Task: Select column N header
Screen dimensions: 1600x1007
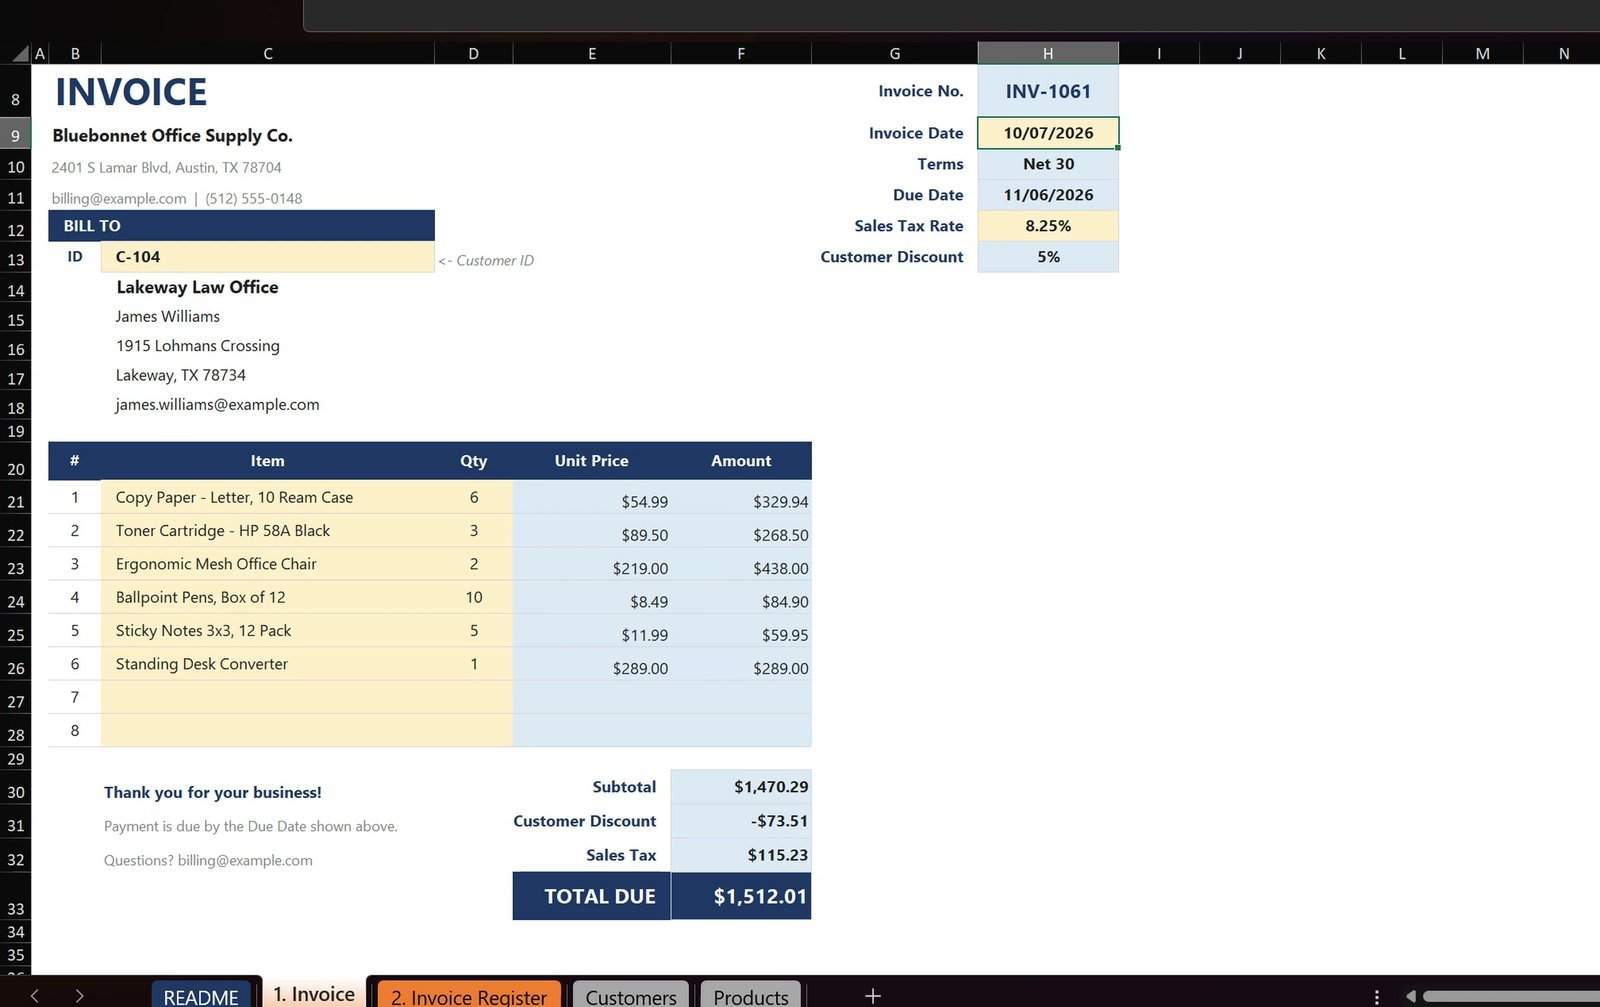Action: 1564,53
